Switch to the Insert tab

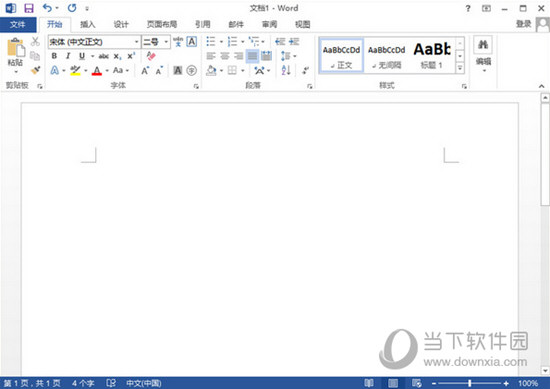coord(88,25)
